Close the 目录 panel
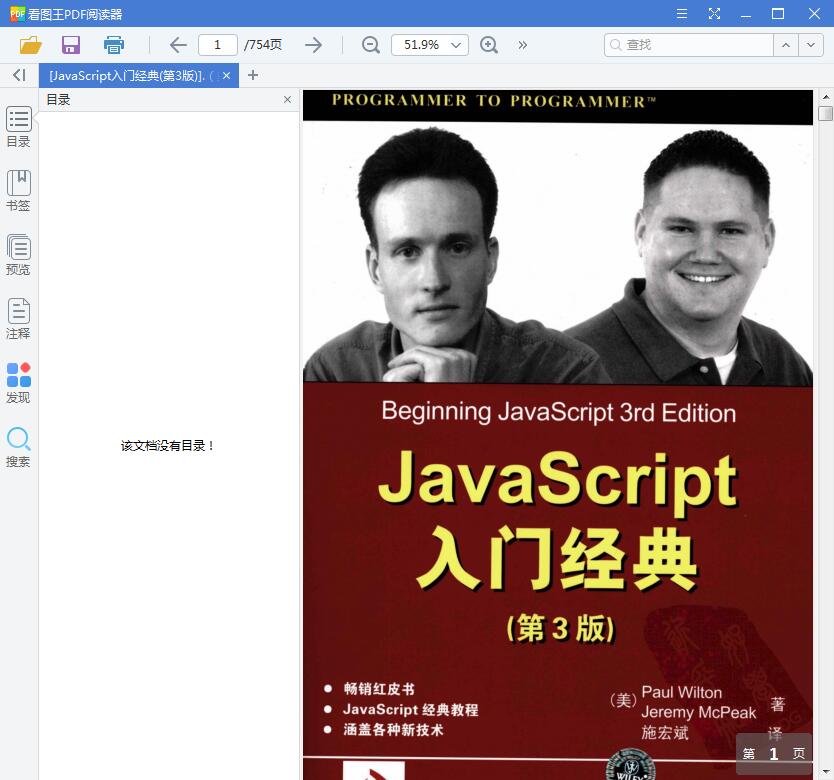834x780 pixels. pyautogui.click(x=287, y=99)
